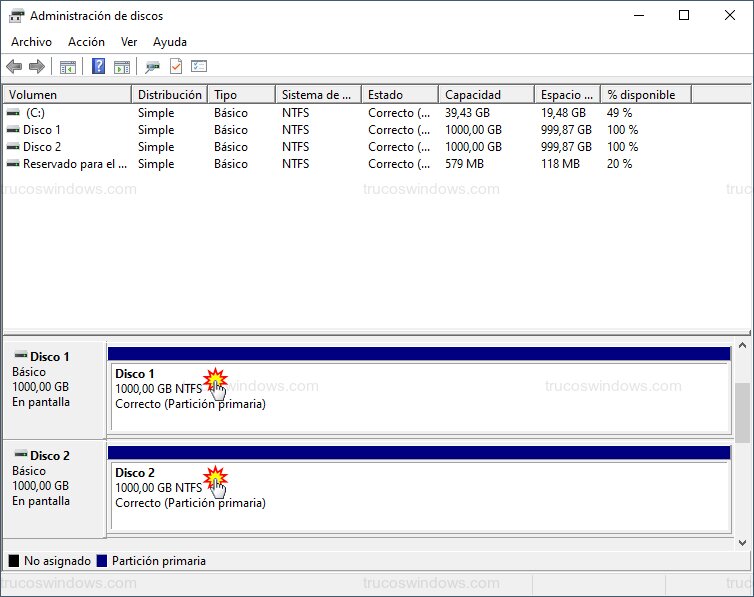Open the Archivo menu

click(x=31, y=42)
